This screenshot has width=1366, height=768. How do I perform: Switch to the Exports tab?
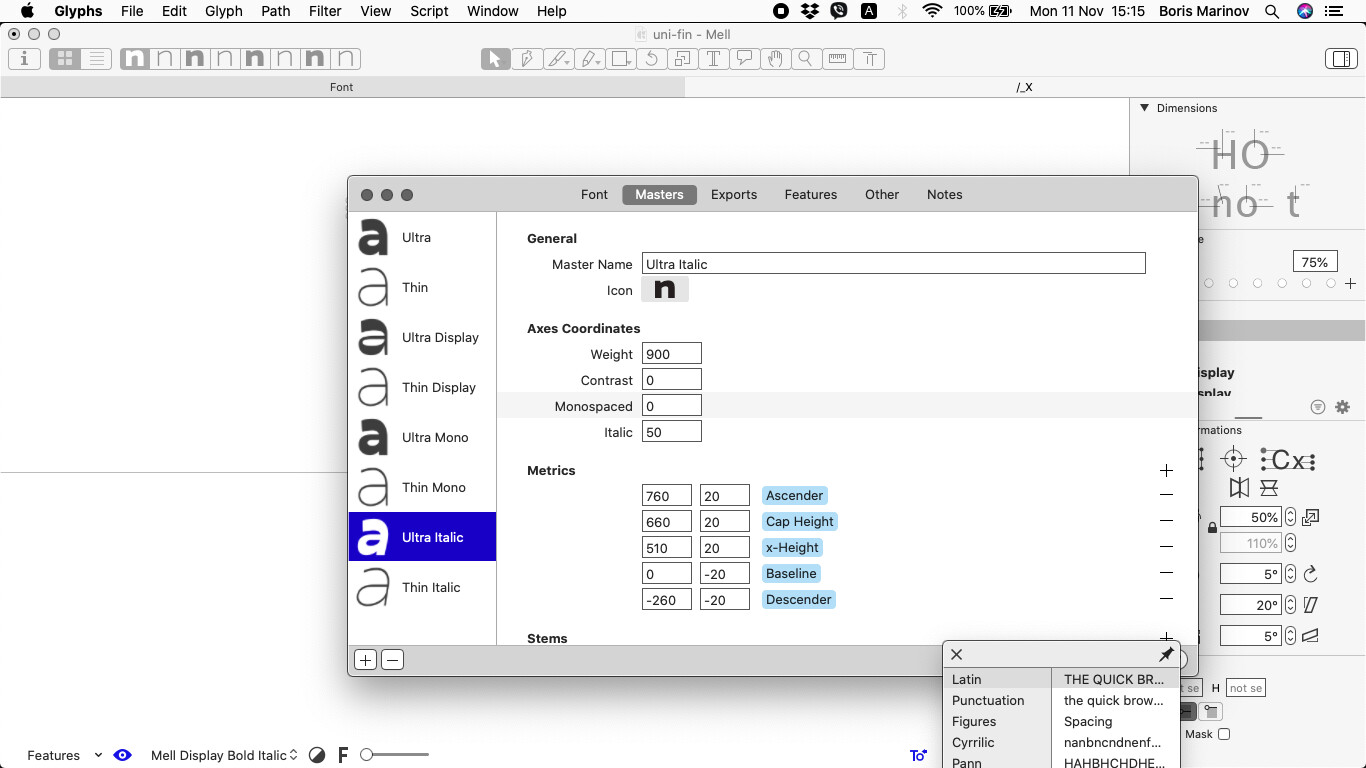coord(733,194)
